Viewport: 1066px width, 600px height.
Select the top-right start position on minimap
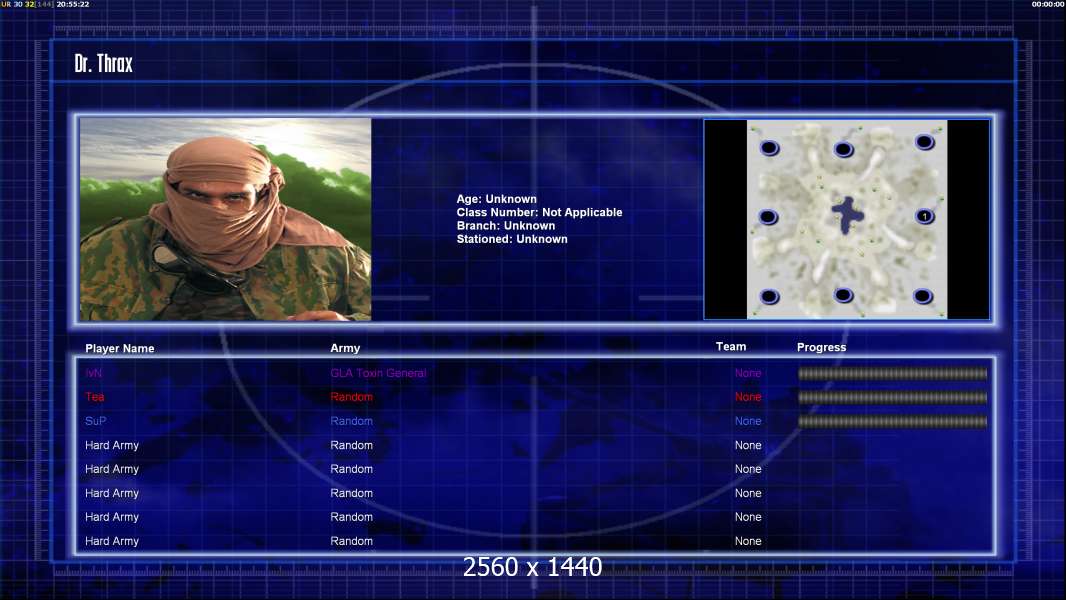coord(925,143)
